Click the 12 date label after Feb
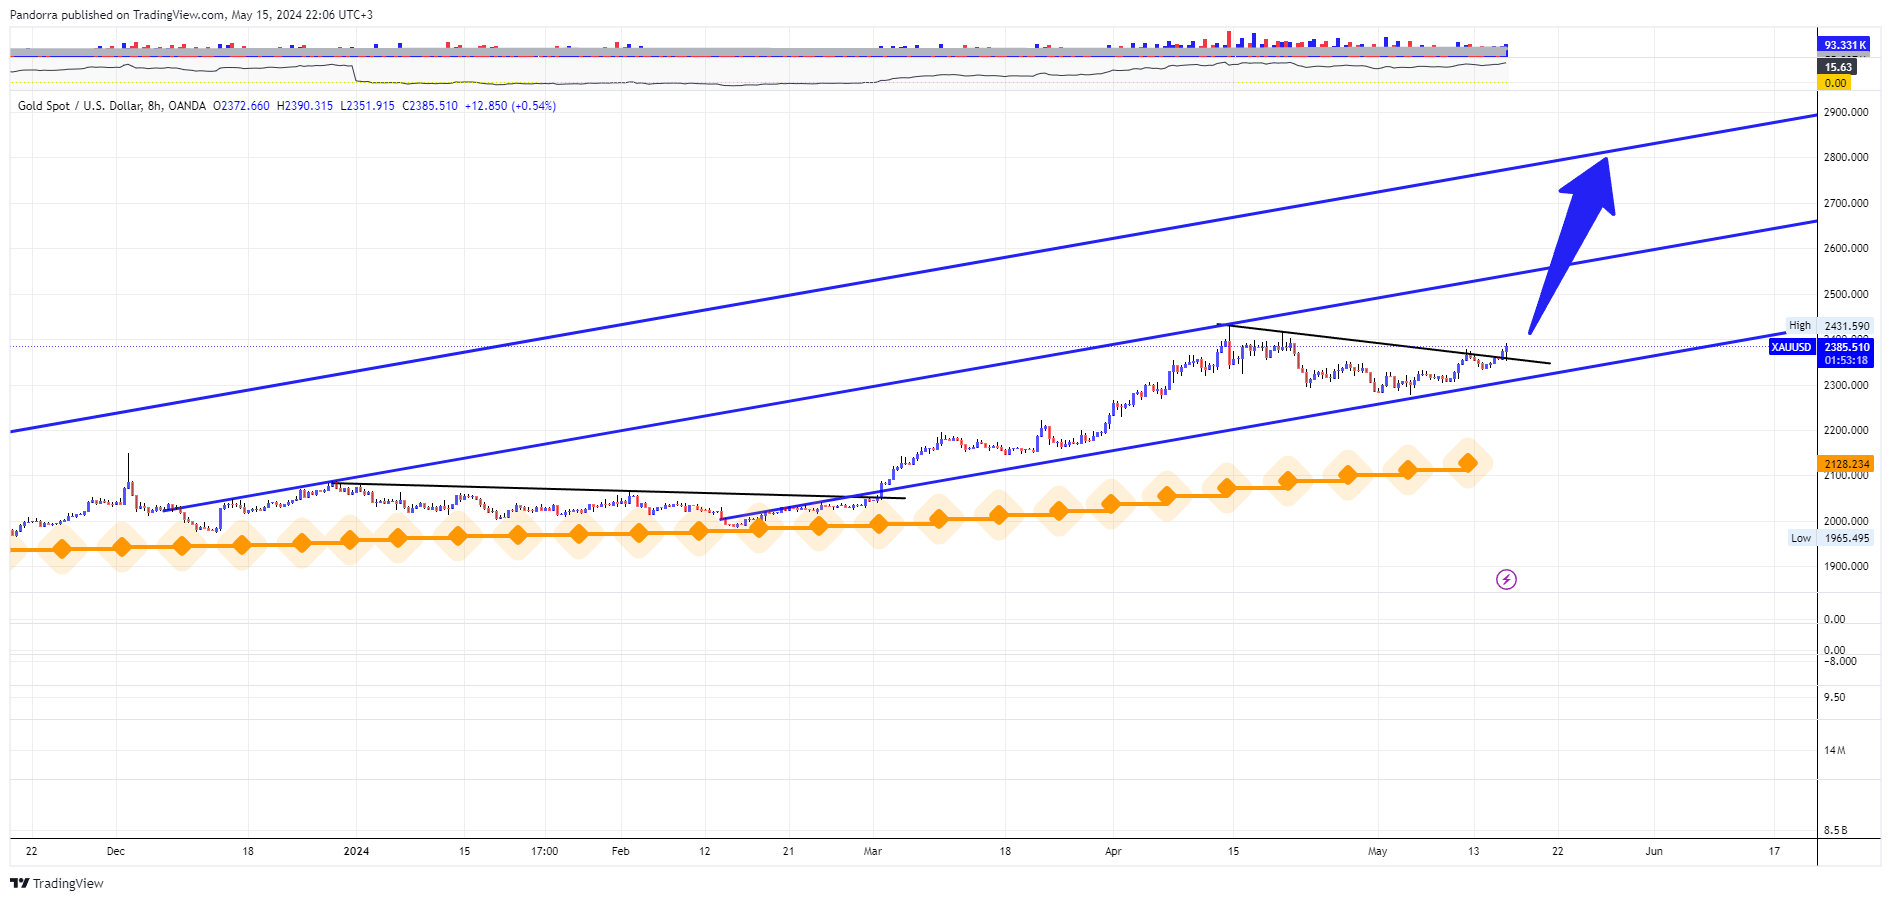Viewport: 1891px width, 901px height. 705,851
